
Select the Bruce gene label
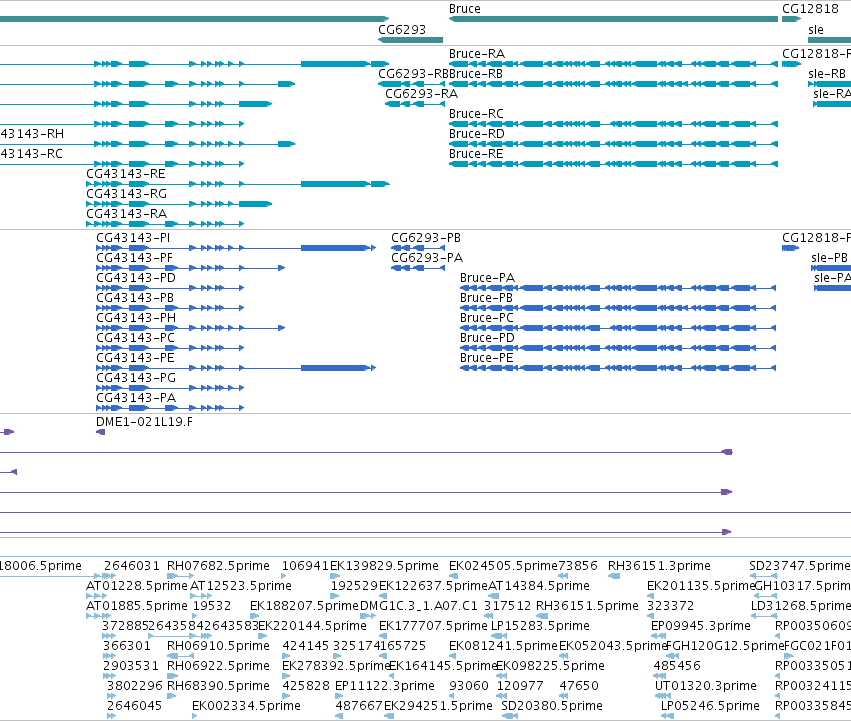tap(465, 9)
